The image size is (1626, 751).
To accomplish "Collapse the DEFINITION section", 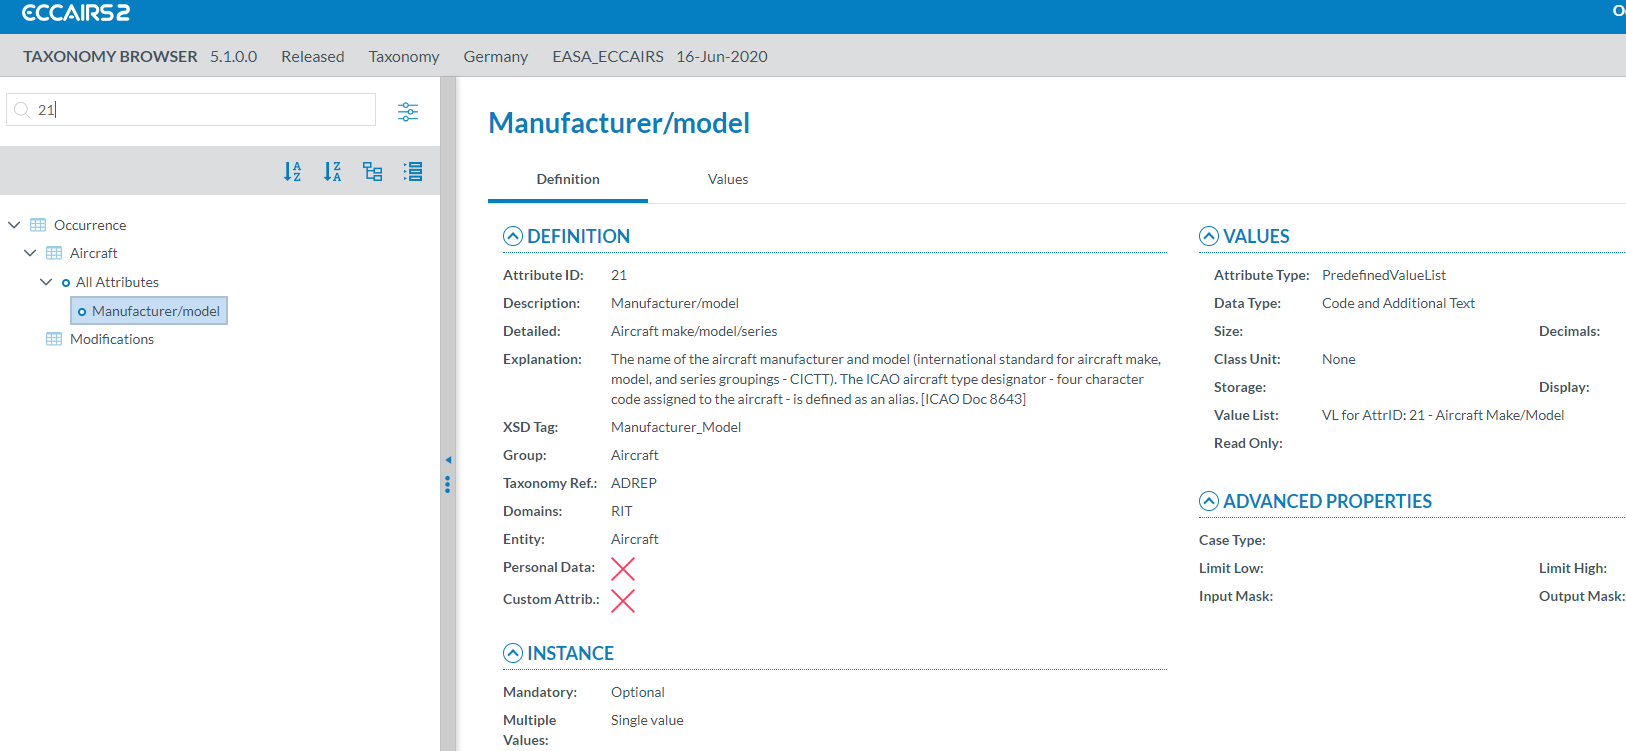I will point(513,236).
